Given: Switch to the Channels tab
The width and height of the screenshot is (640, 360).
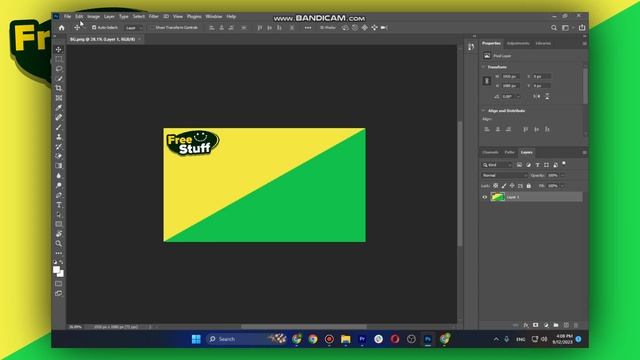Looking at the screenshot, I should coord(490,152).
